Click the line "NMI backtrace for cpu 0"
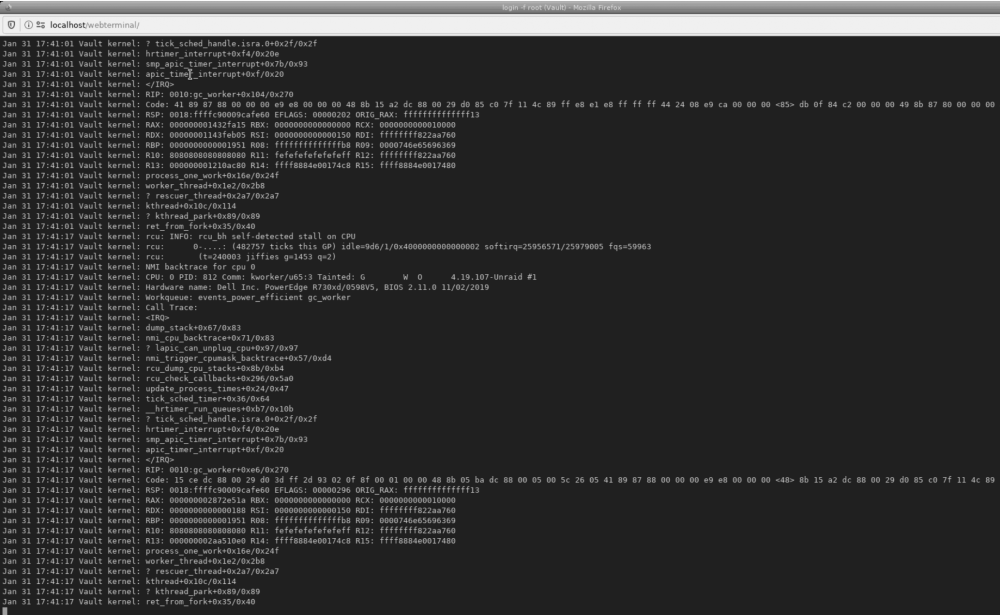This screenshot has width=1000, height=615. [200, 267]
